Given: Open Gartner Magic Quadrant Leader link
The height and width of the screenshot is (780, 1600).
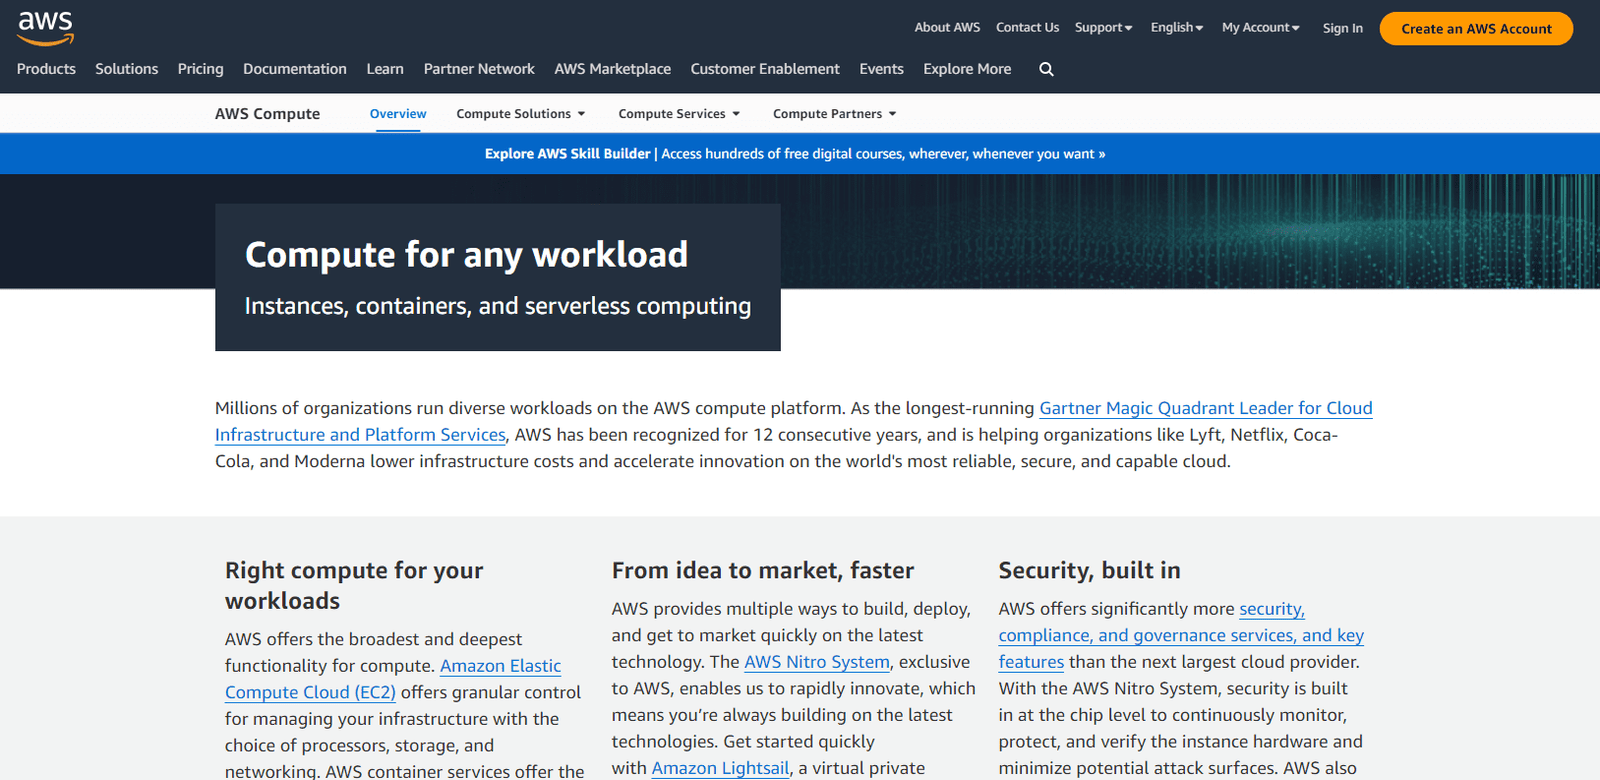Looking at the screenshot, I should pyautogui.click(x=1205, y=408).
